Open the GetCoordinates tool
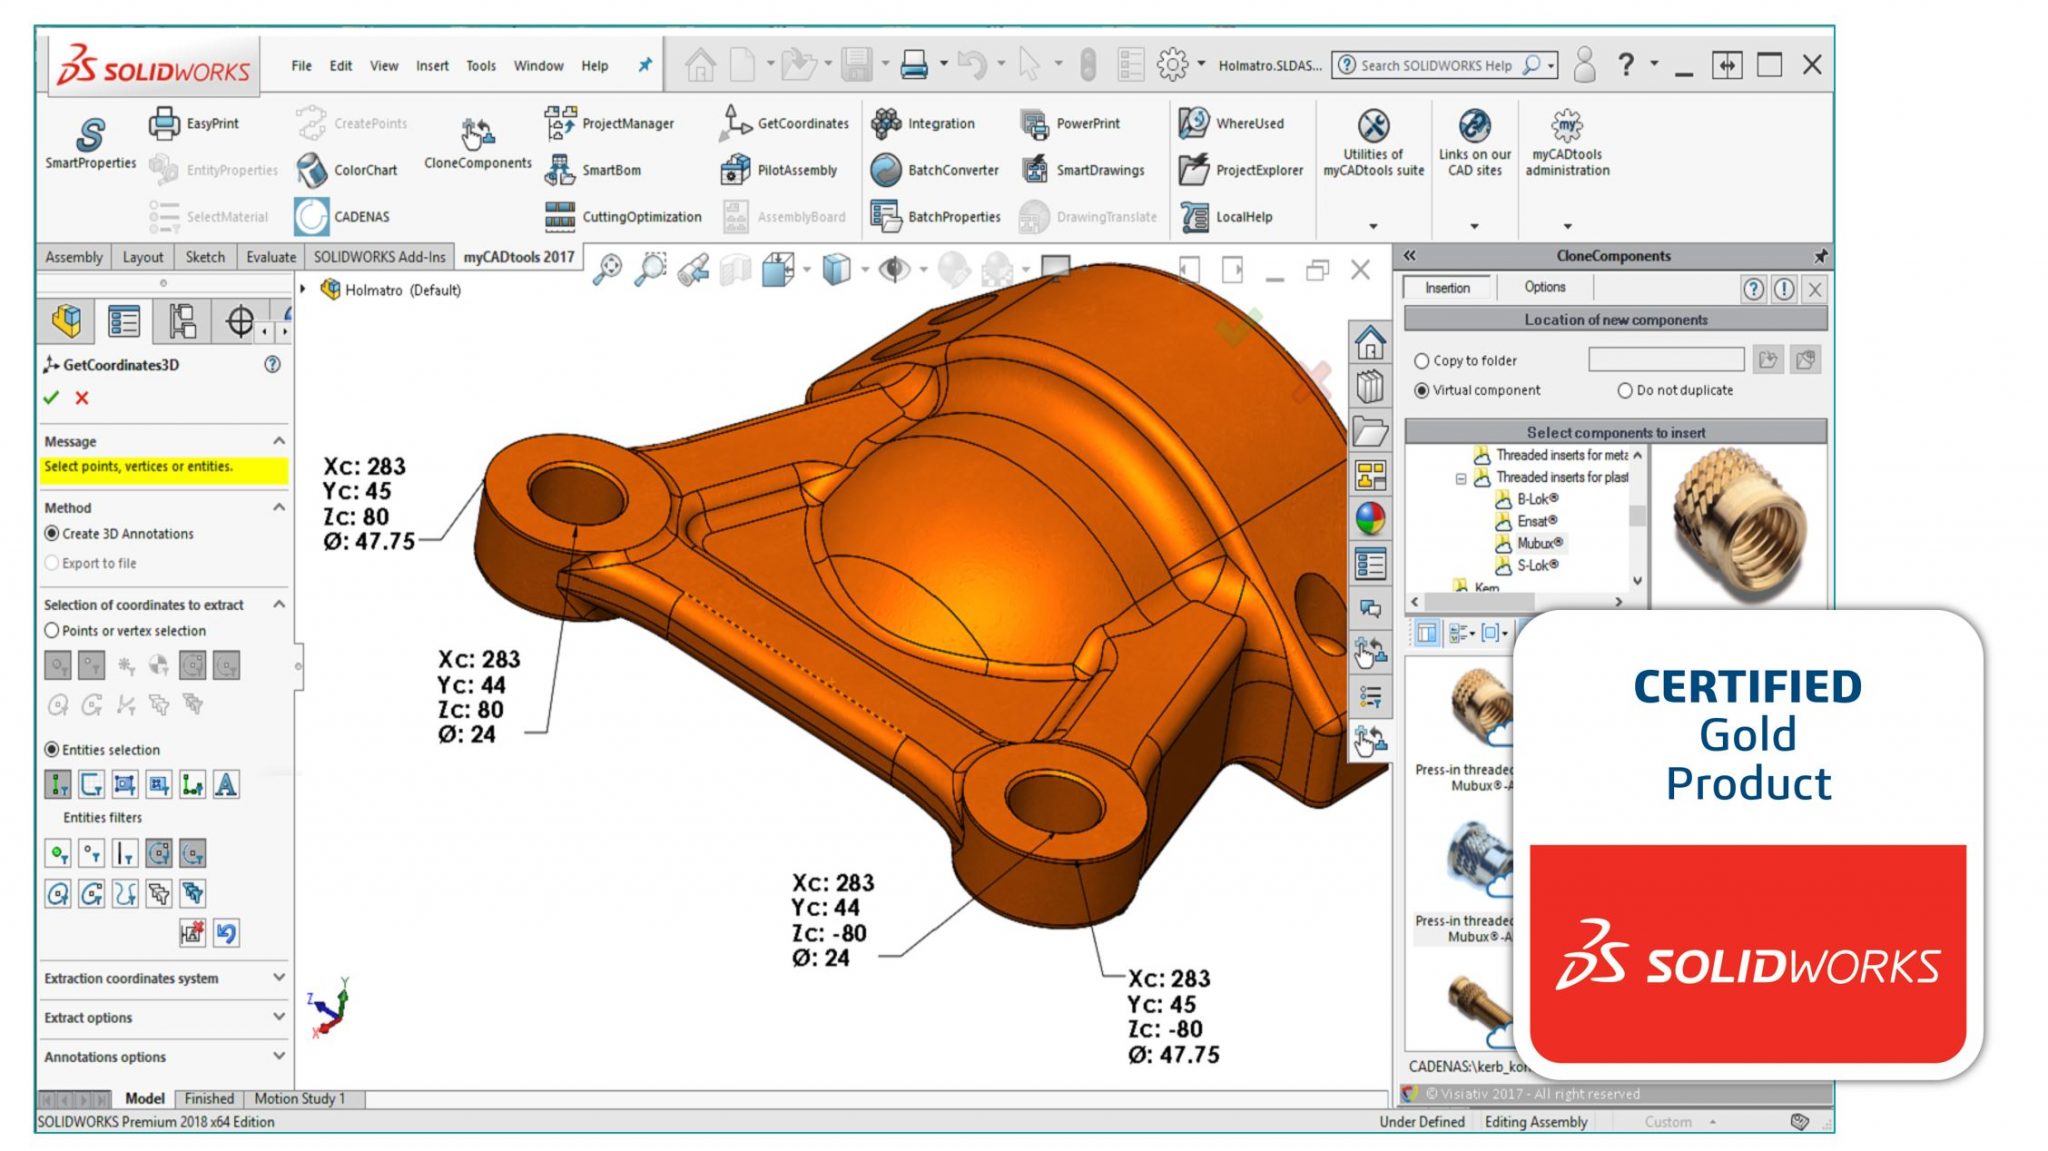 coord(784,123)
